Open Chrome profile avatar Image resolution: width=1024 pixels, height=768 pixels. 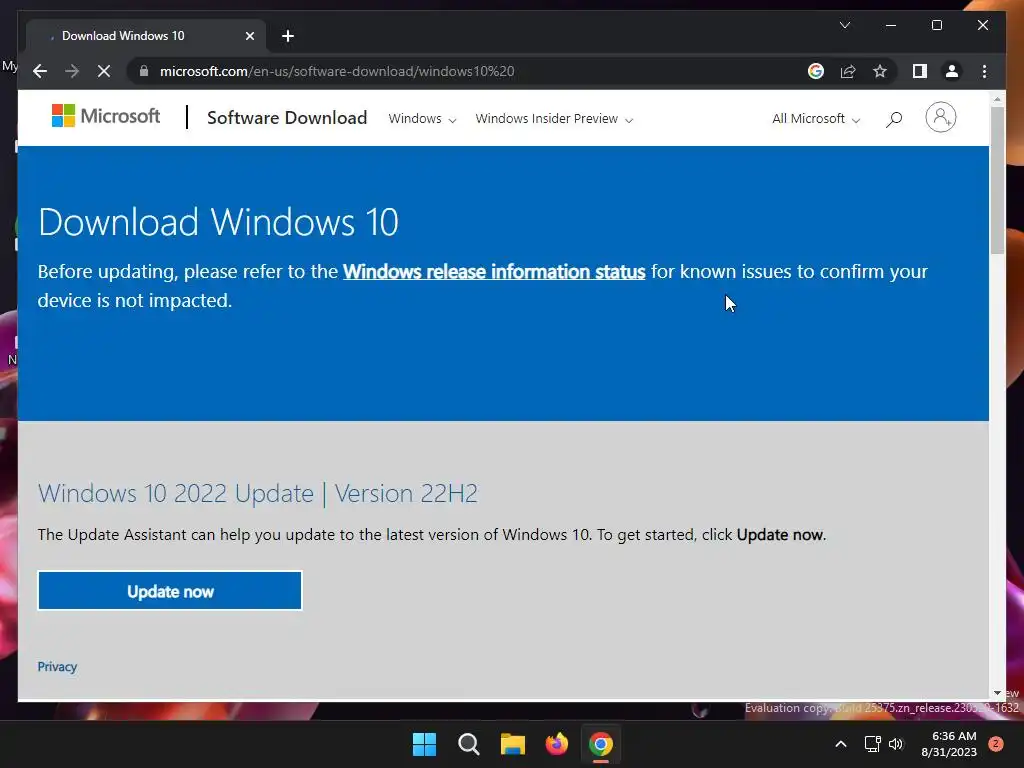952,71
